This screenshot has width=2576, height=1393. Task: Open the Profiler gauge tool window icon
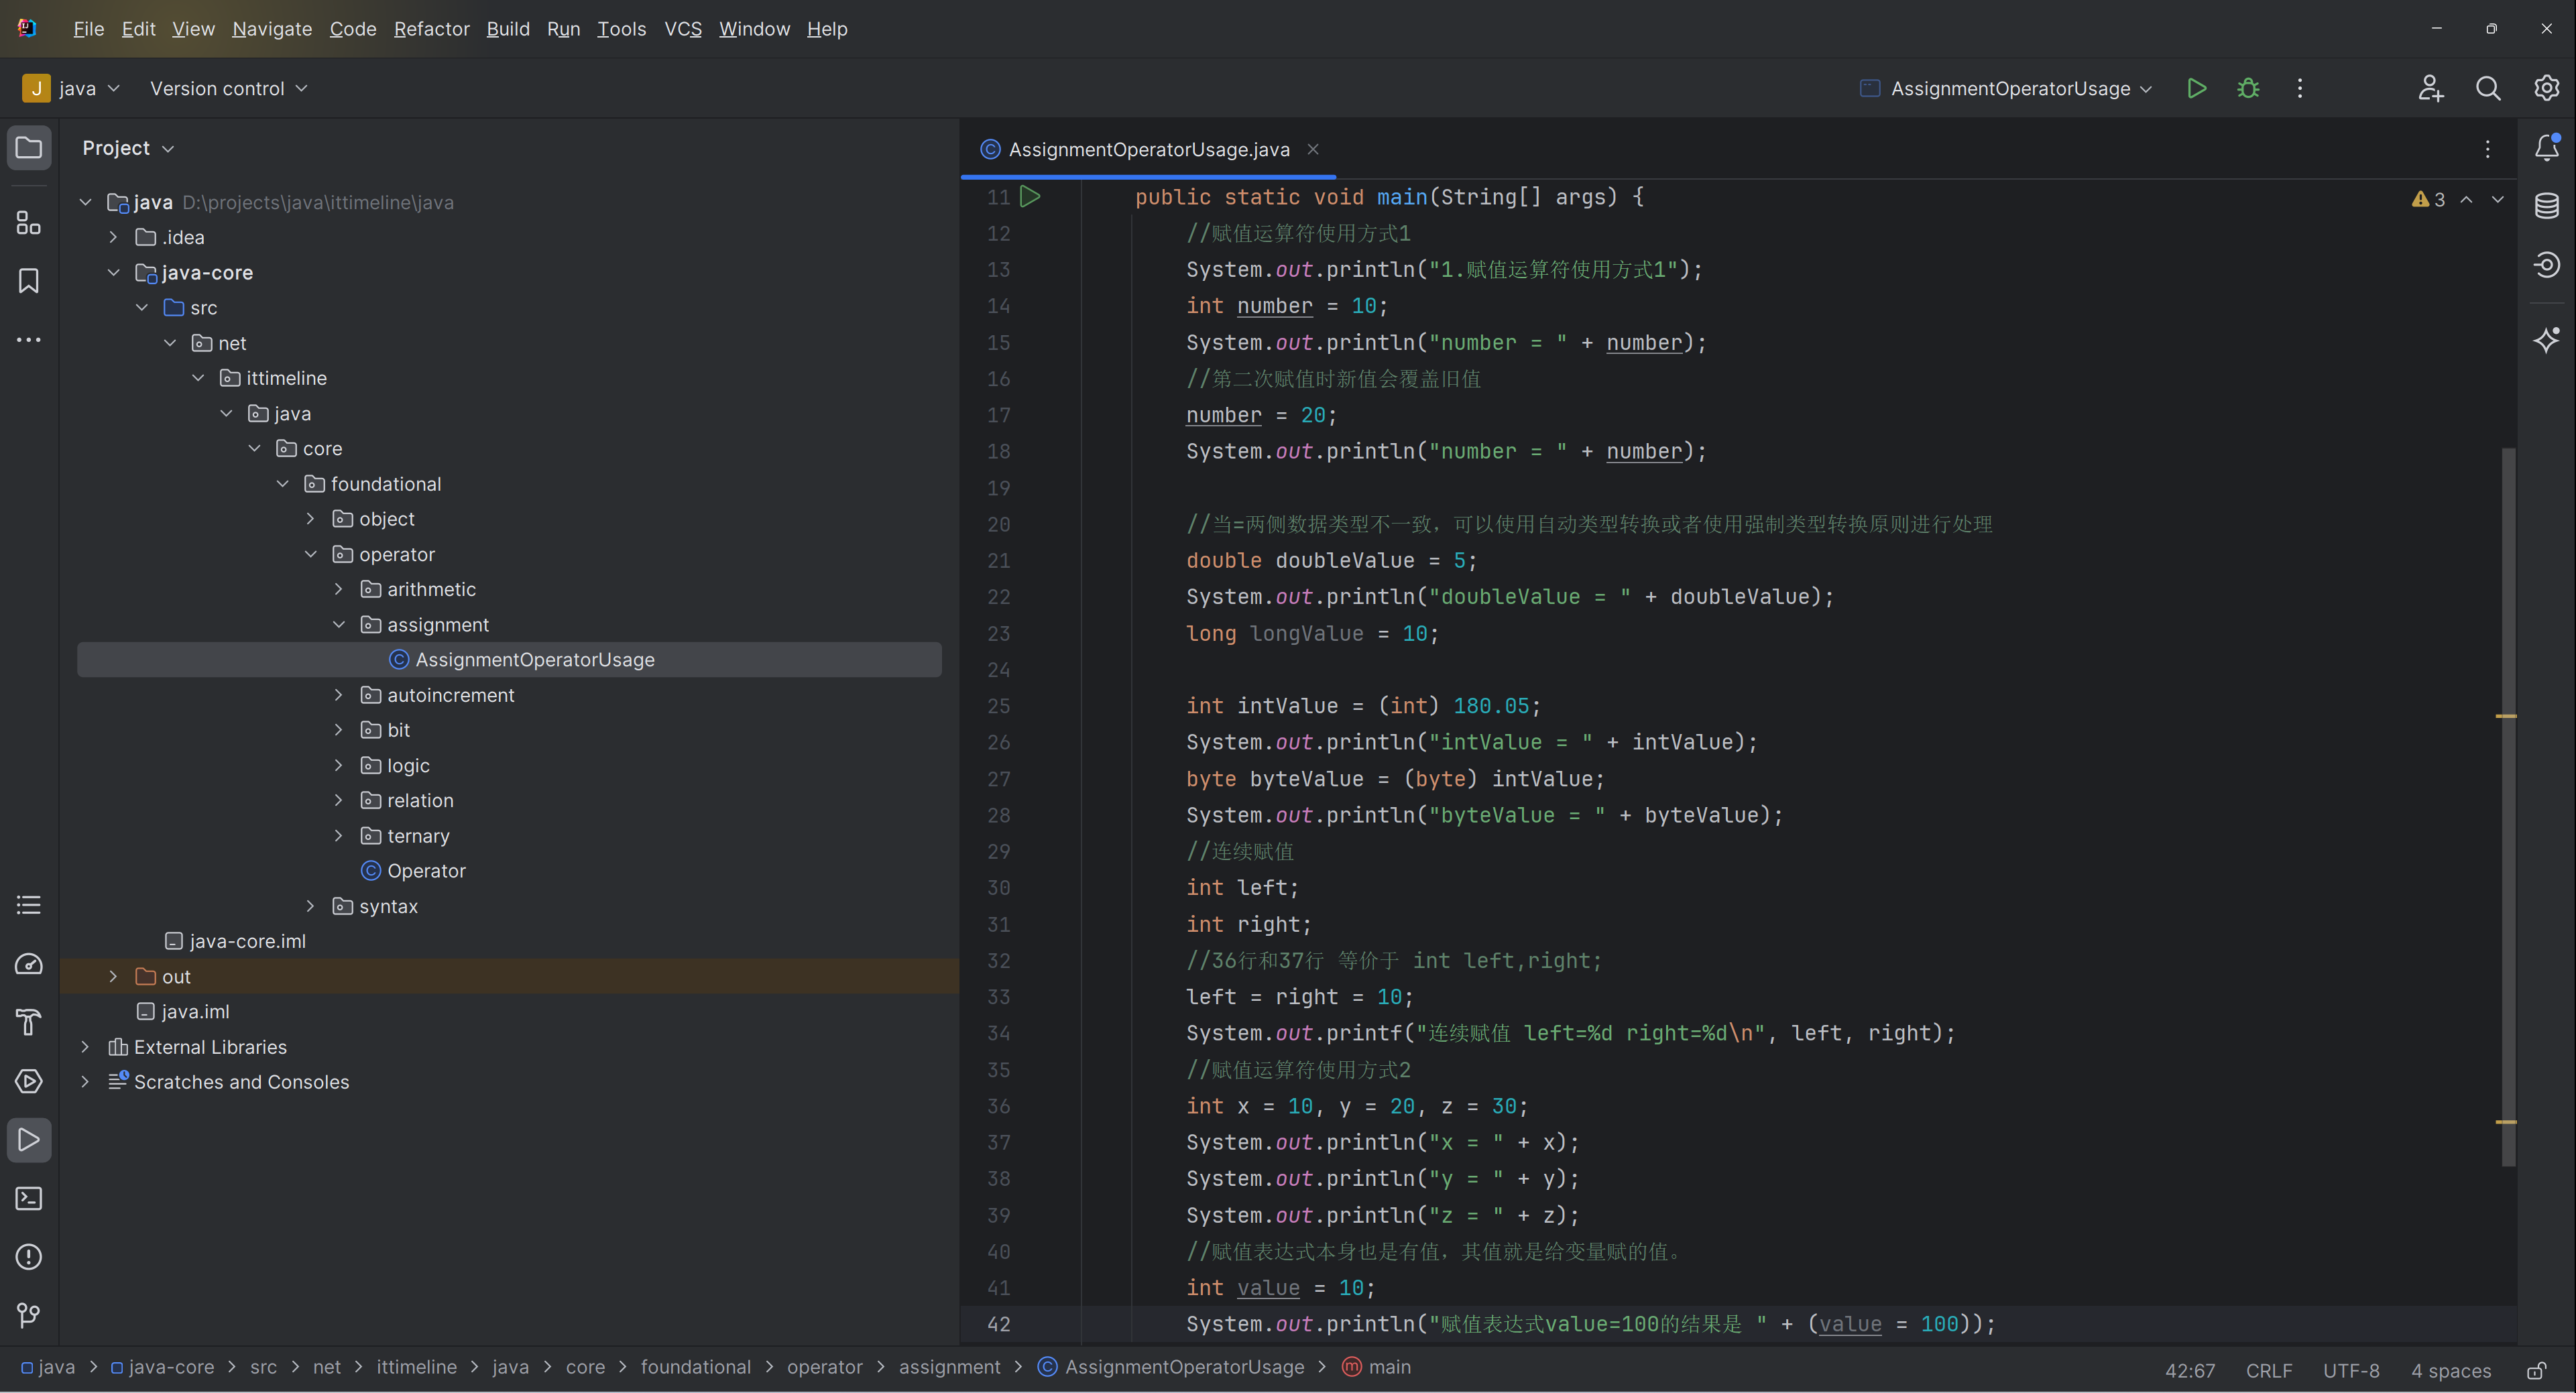(x=29, y=964)
